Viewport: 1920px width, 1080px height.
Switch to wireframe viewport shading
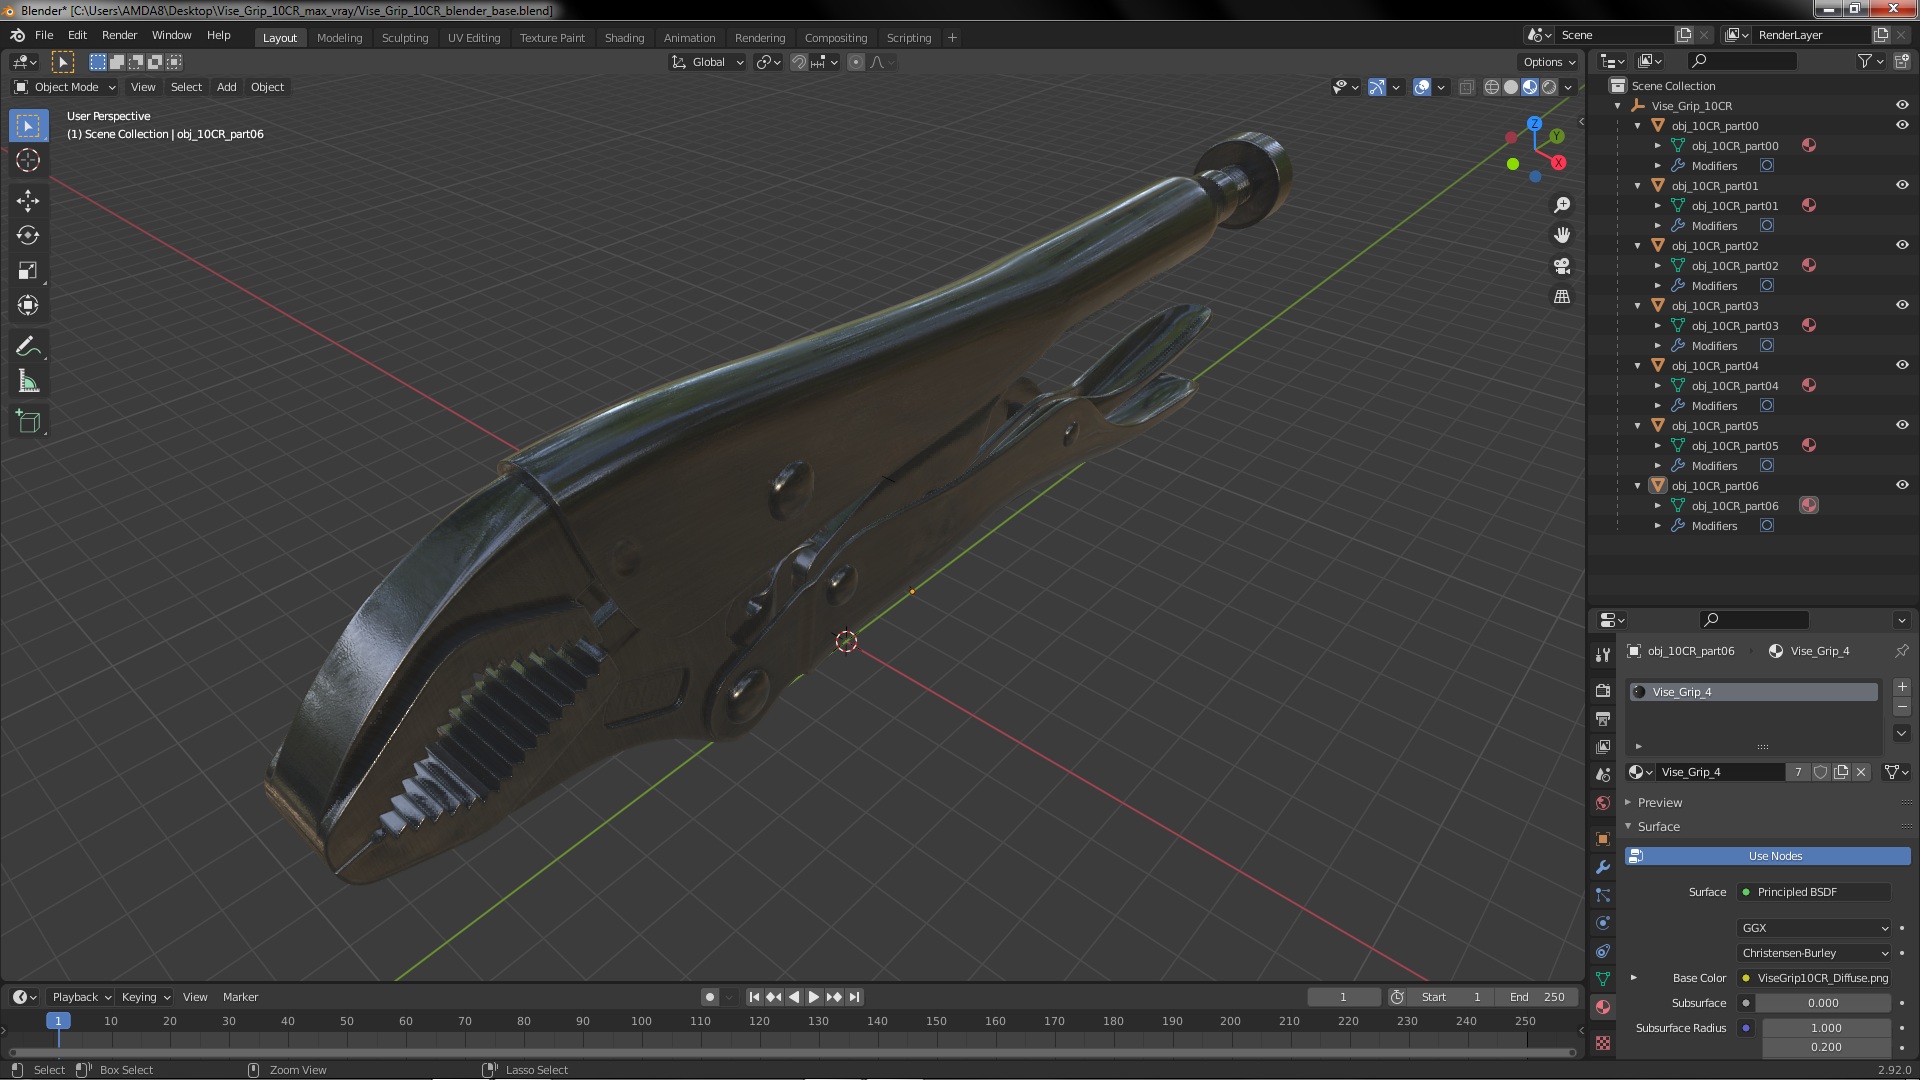tap(1492, 87)
